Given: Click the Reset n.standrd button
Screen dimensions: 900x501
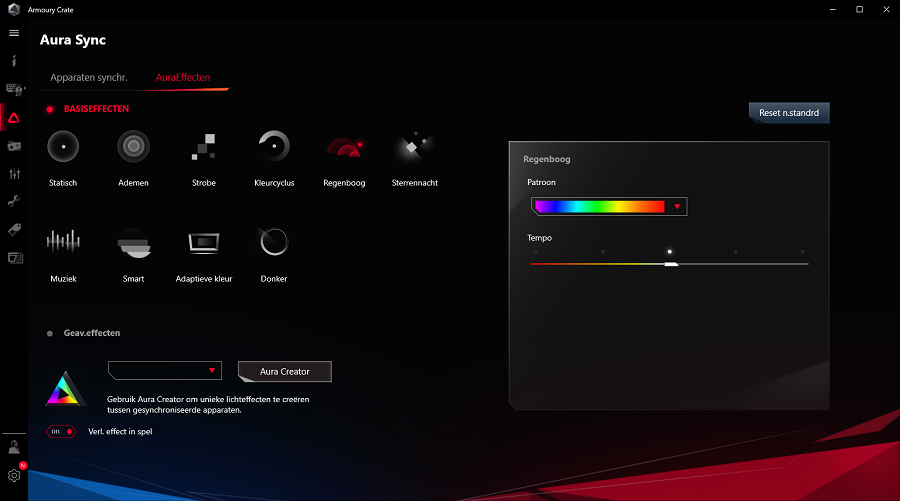Looking at the screenshot, I should coord(789,112).
